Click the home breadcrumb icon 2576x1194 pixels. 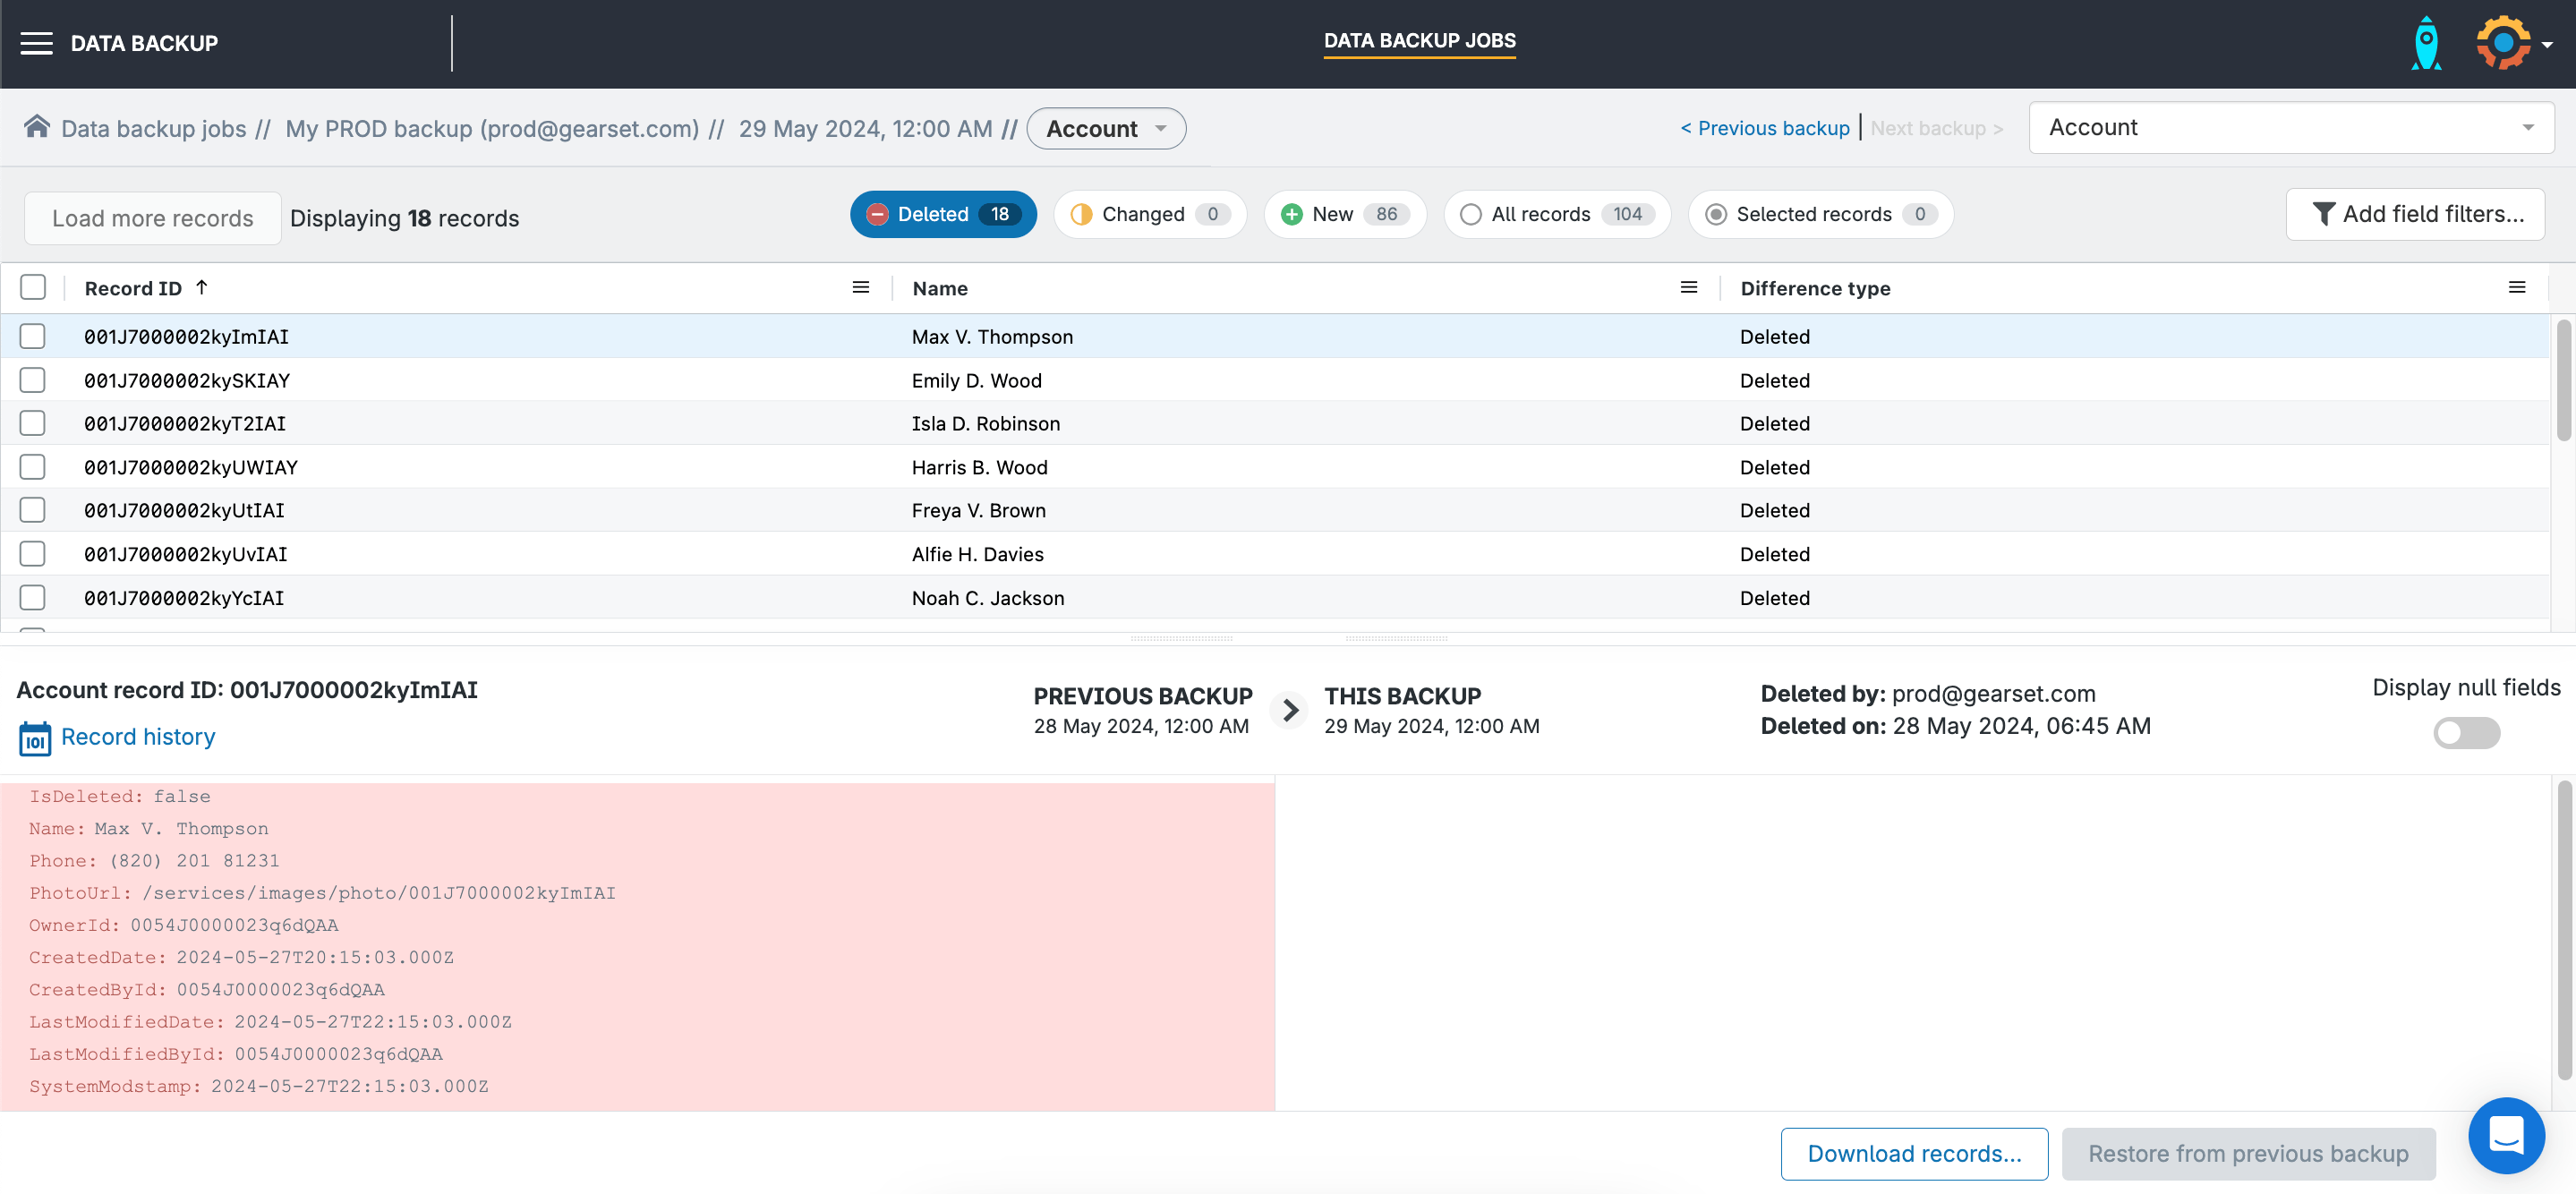[x=37, y=127]
